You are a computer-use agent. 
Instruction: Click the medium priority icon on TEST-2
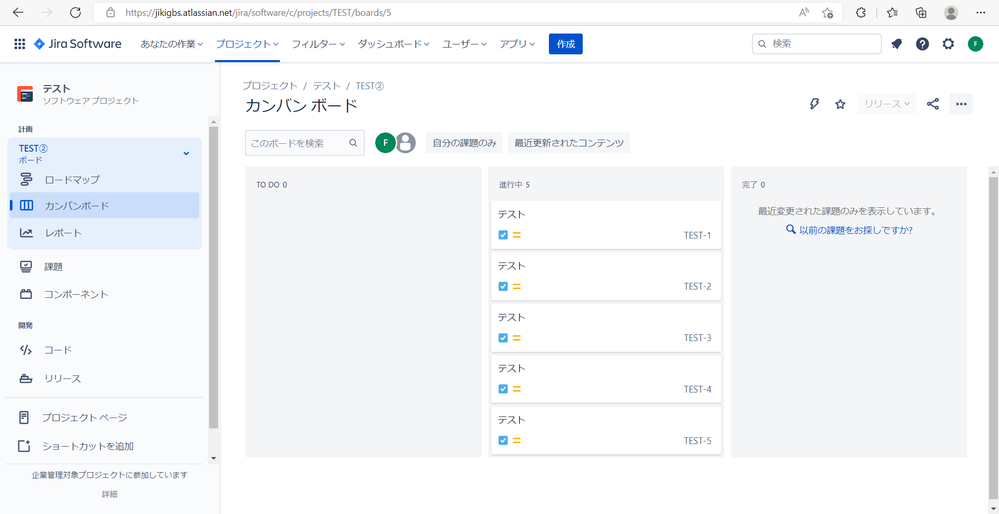[517, 287]
